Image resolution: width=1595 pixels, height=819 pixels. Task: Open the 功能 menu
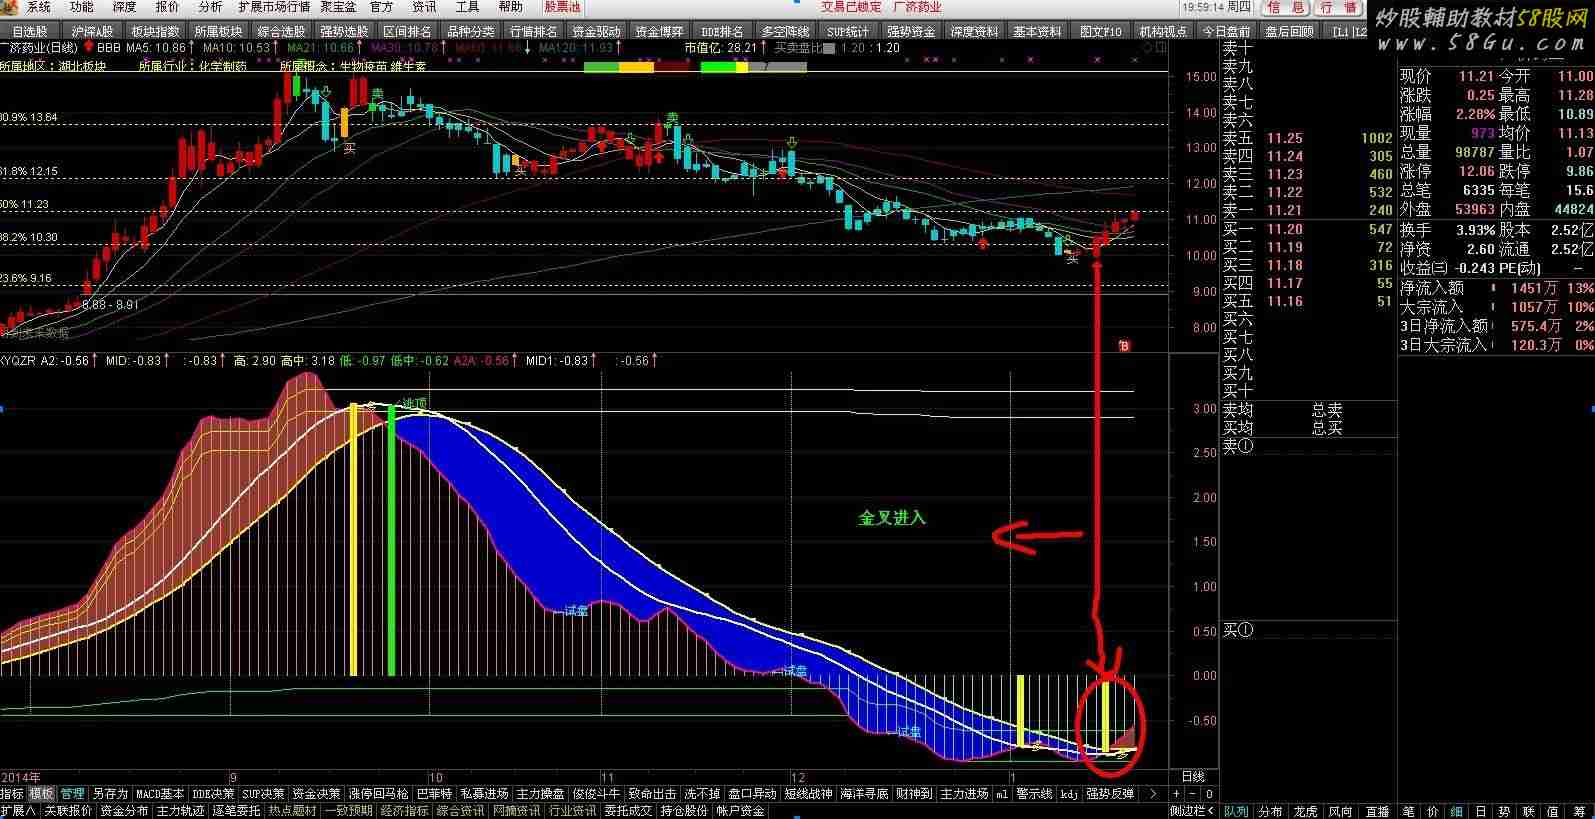pyautogui.click(x=82, y=7)
